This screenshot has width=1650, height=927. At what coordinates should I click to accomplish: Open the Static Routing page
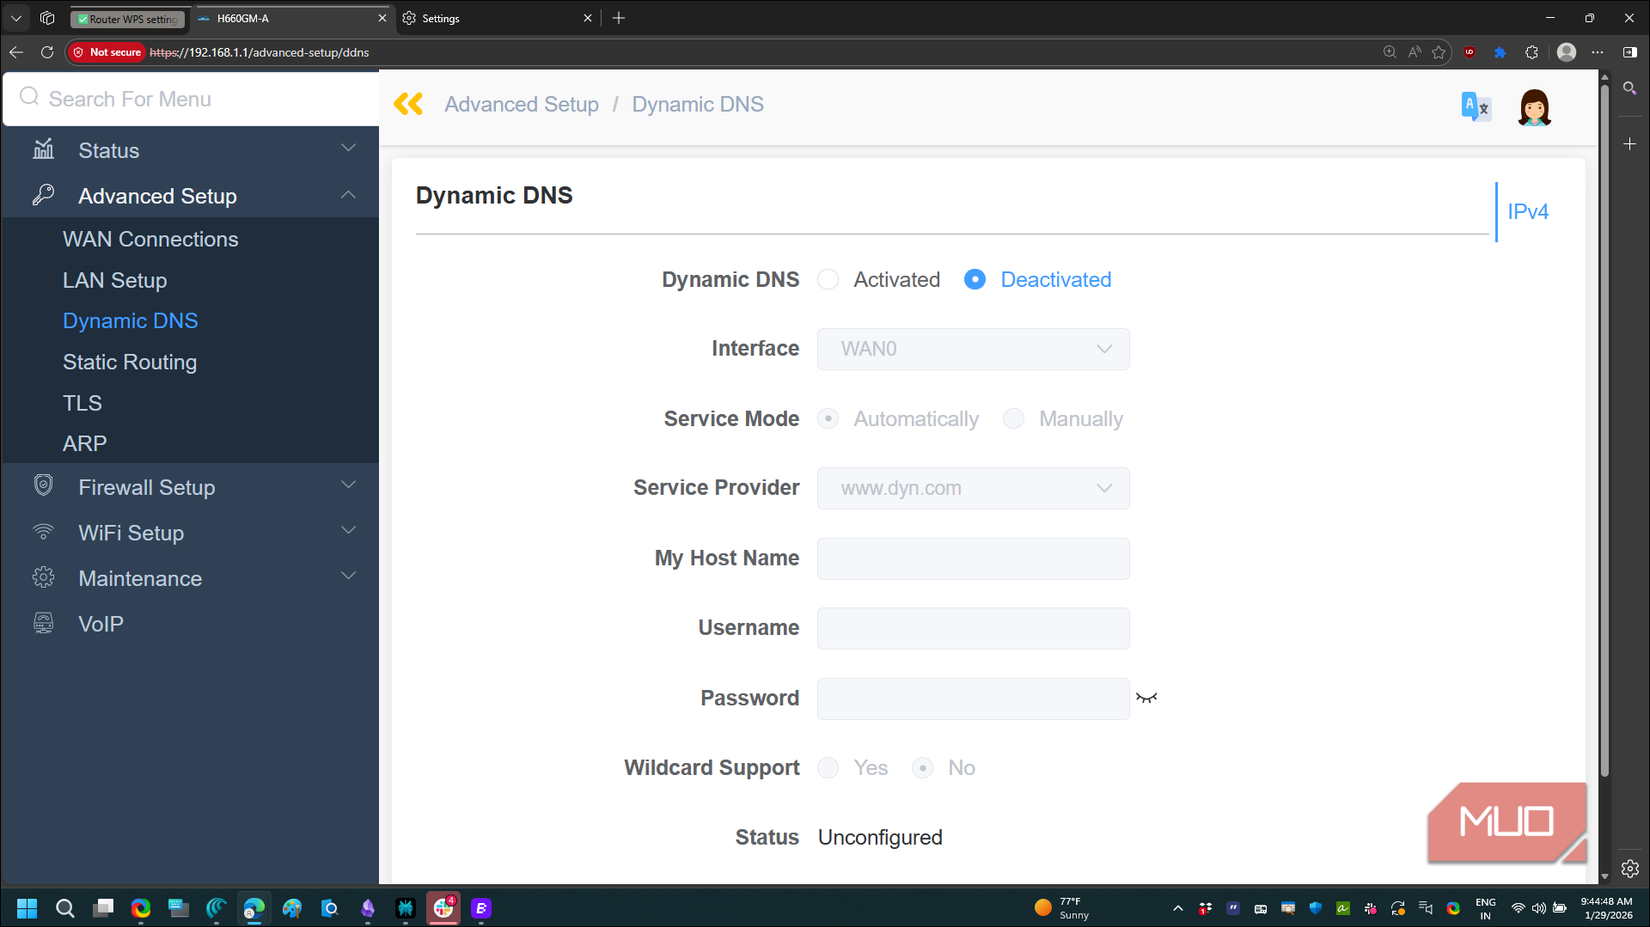point(129,361)
